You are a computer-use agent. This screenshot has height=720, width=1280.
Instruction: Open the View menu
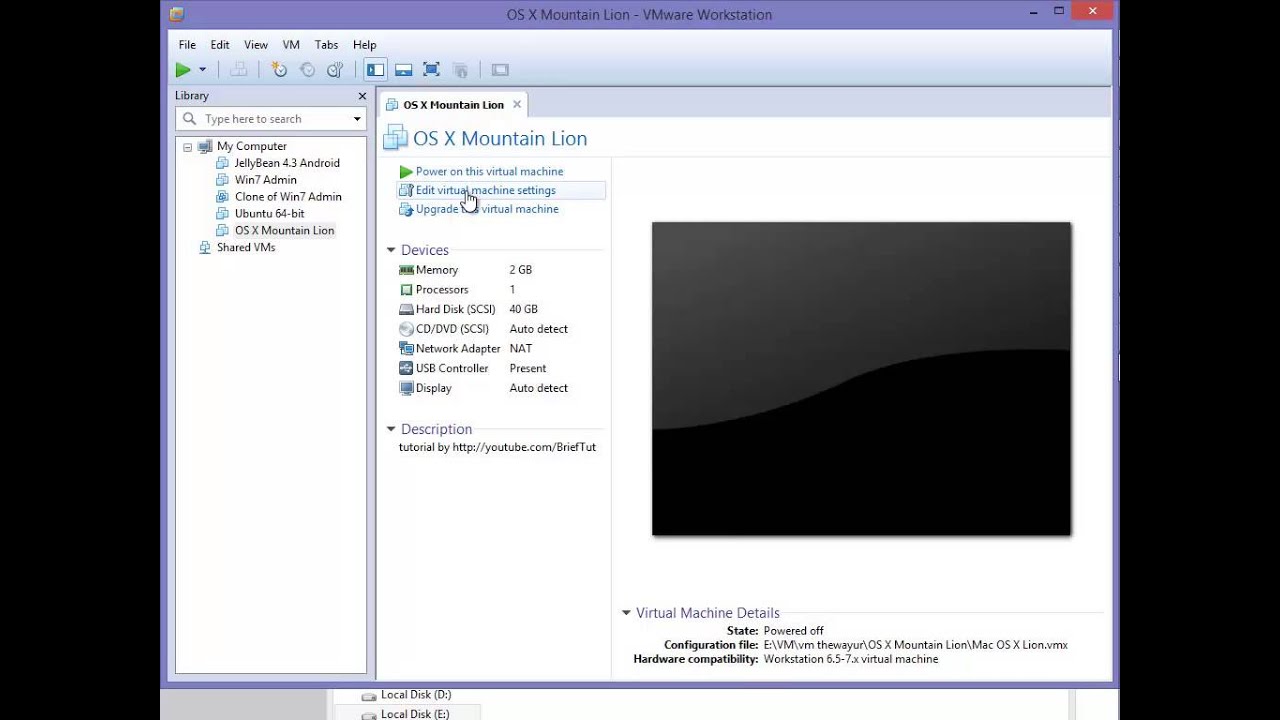pyautogui.click(x=256, y=45)
